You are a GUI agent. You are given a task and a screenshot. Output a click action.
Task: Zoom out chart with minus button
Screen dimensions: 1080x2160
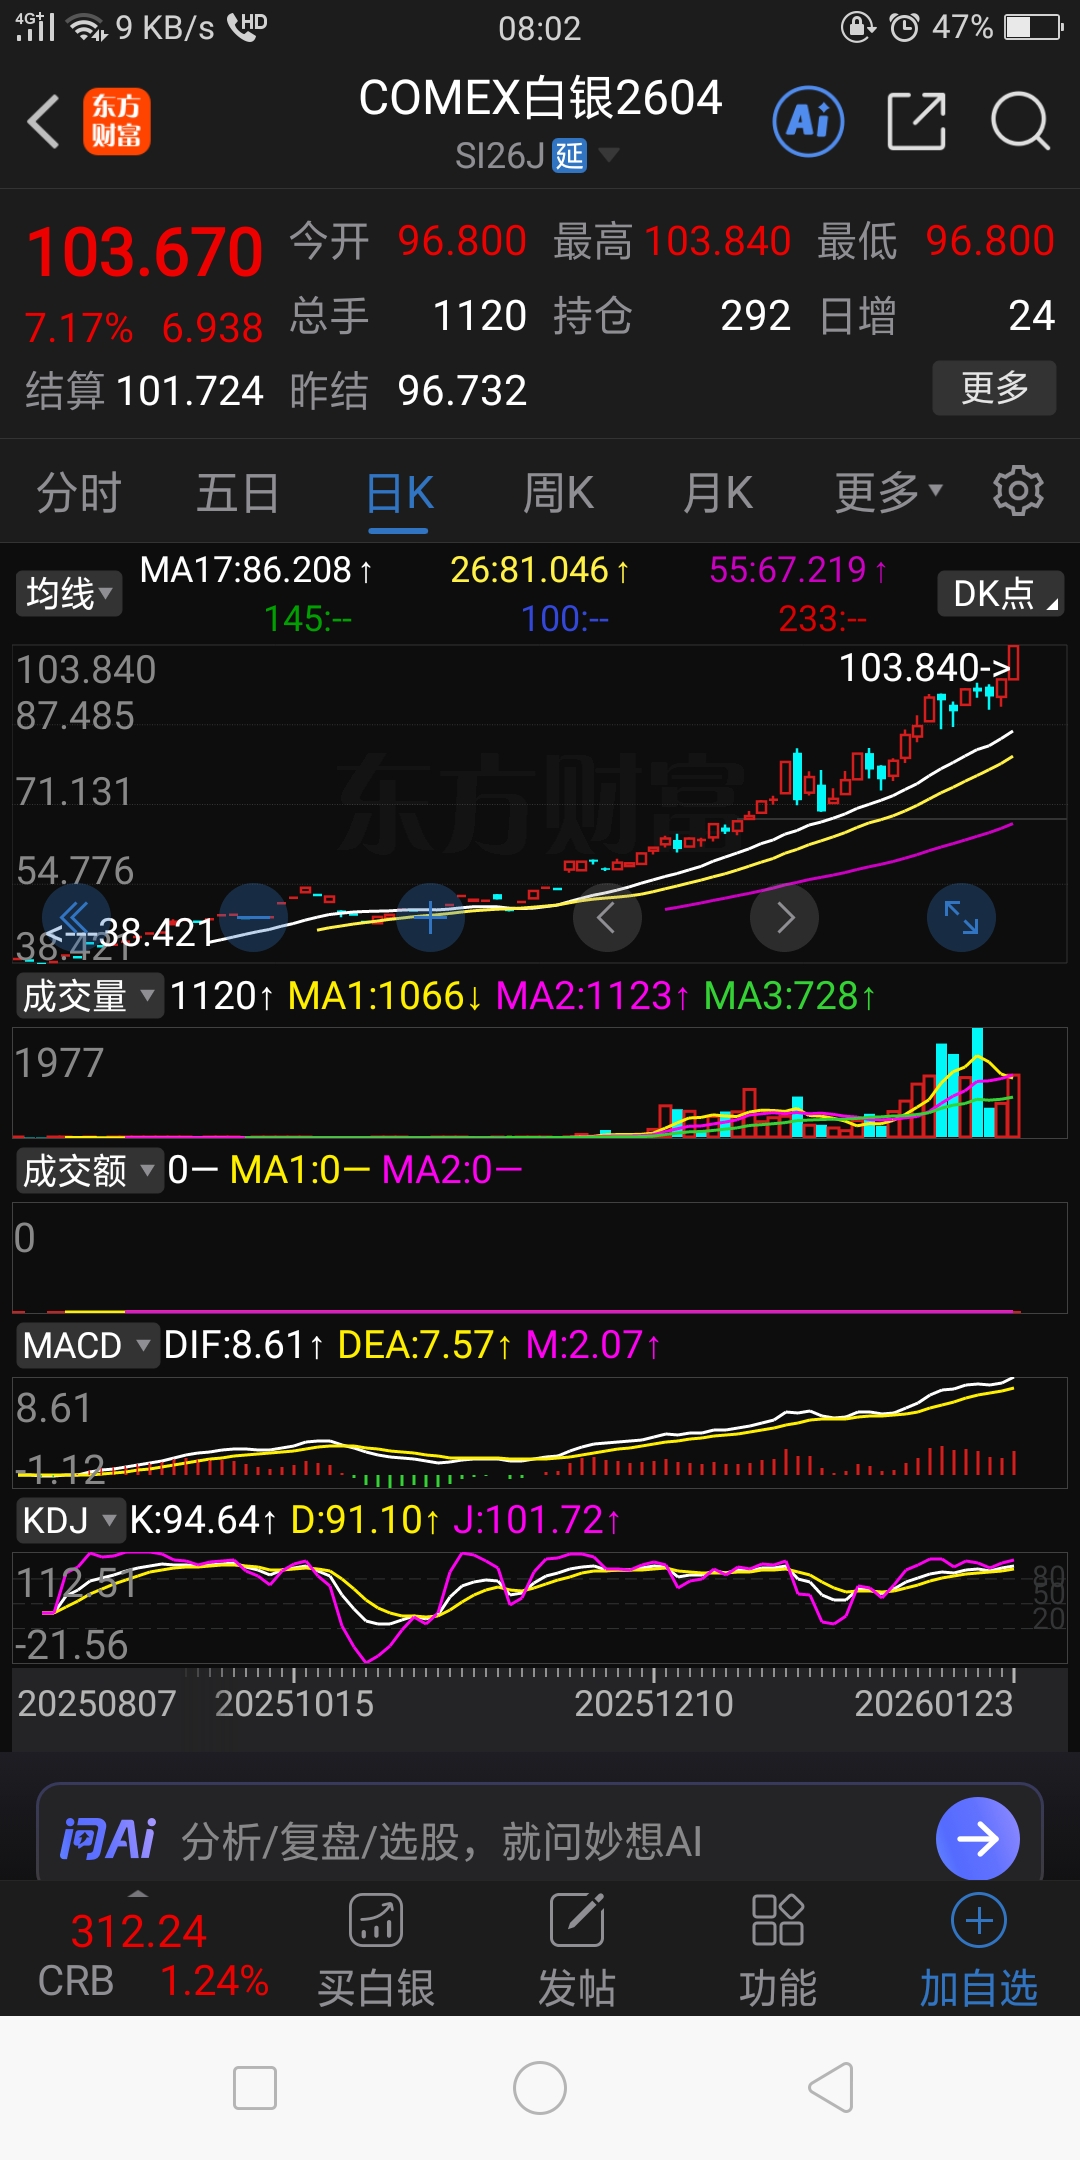tap(254, 917)
